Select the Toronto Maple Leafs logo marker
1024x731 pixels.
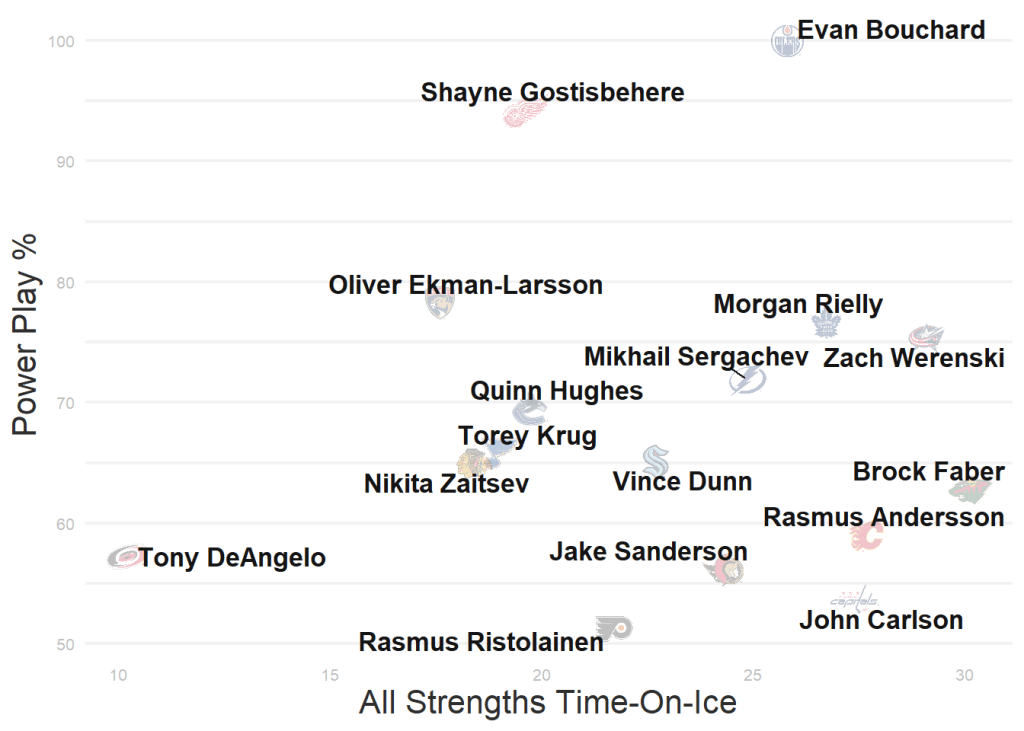(826, 324)
